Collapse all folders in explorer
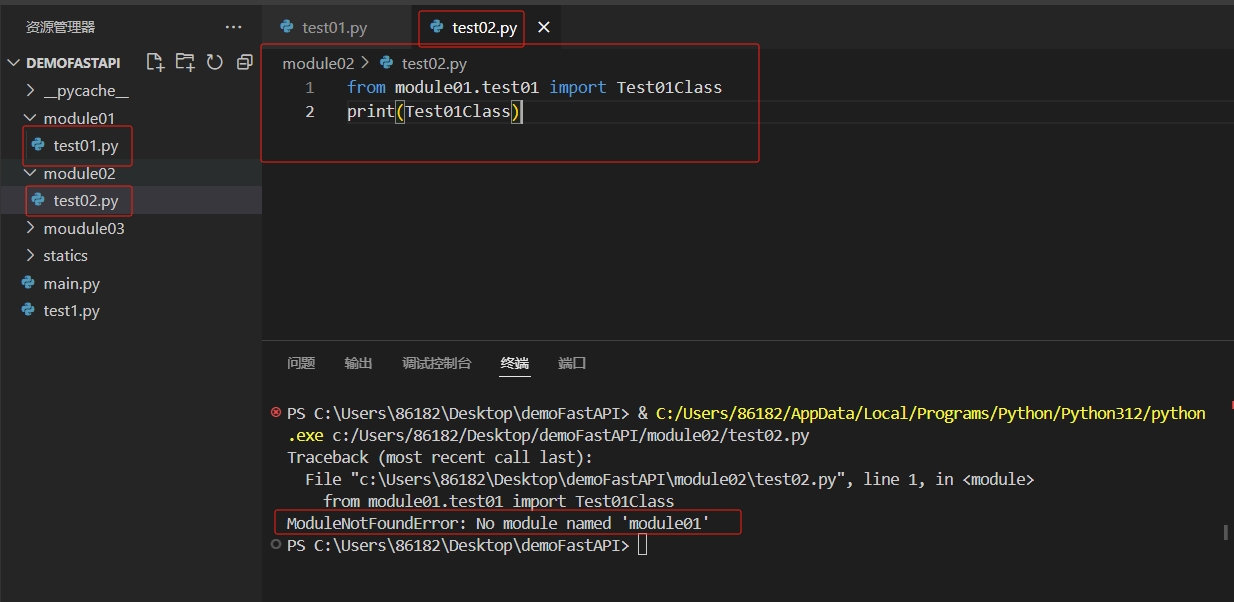Screen dimensions: 1234x602 click(244, 62)
